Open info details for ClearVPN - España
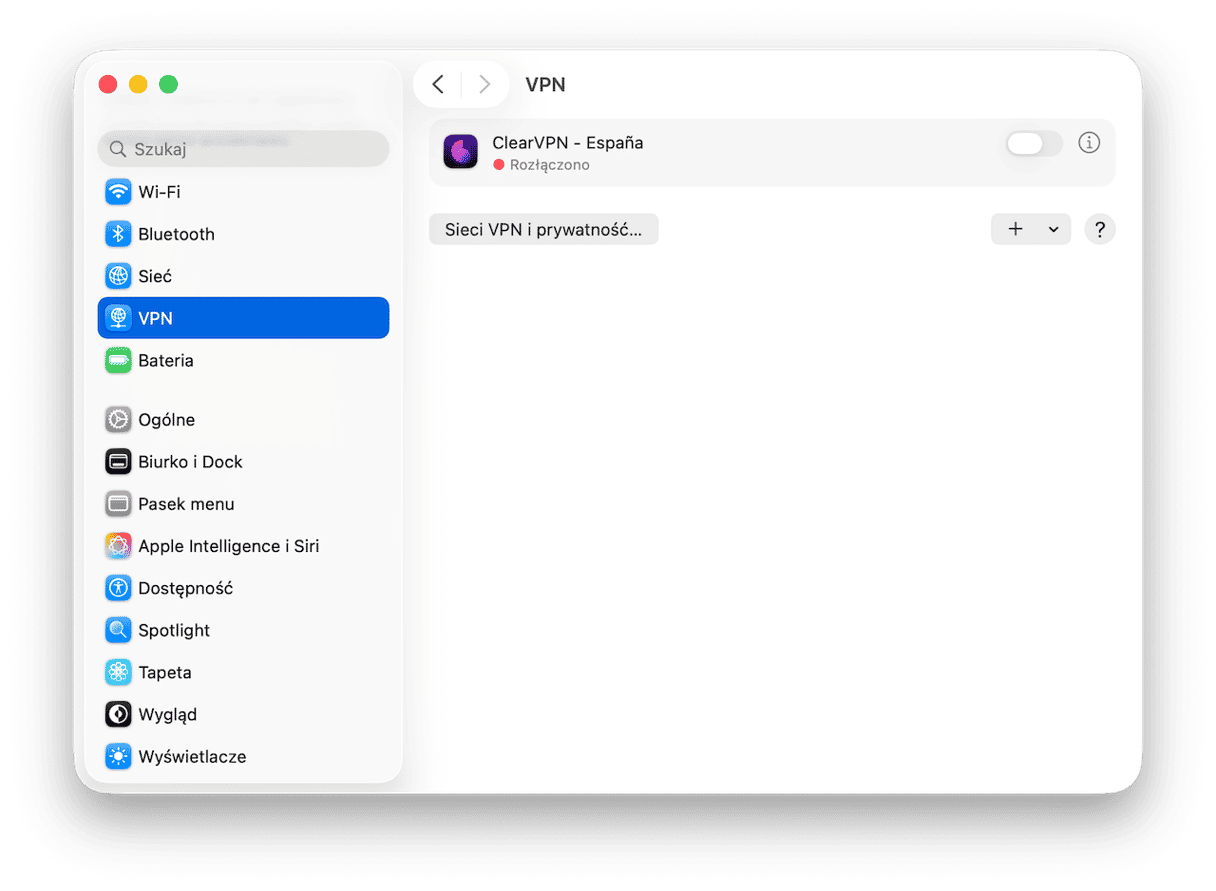1216x891 pixels. [1089, 143]
